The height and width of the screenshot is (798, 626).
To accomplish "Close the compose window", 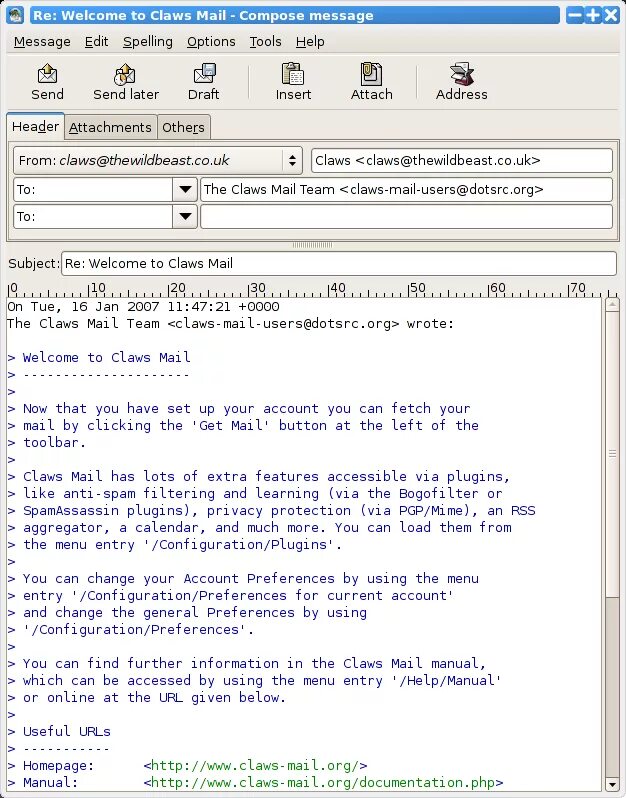I will 610,15.
